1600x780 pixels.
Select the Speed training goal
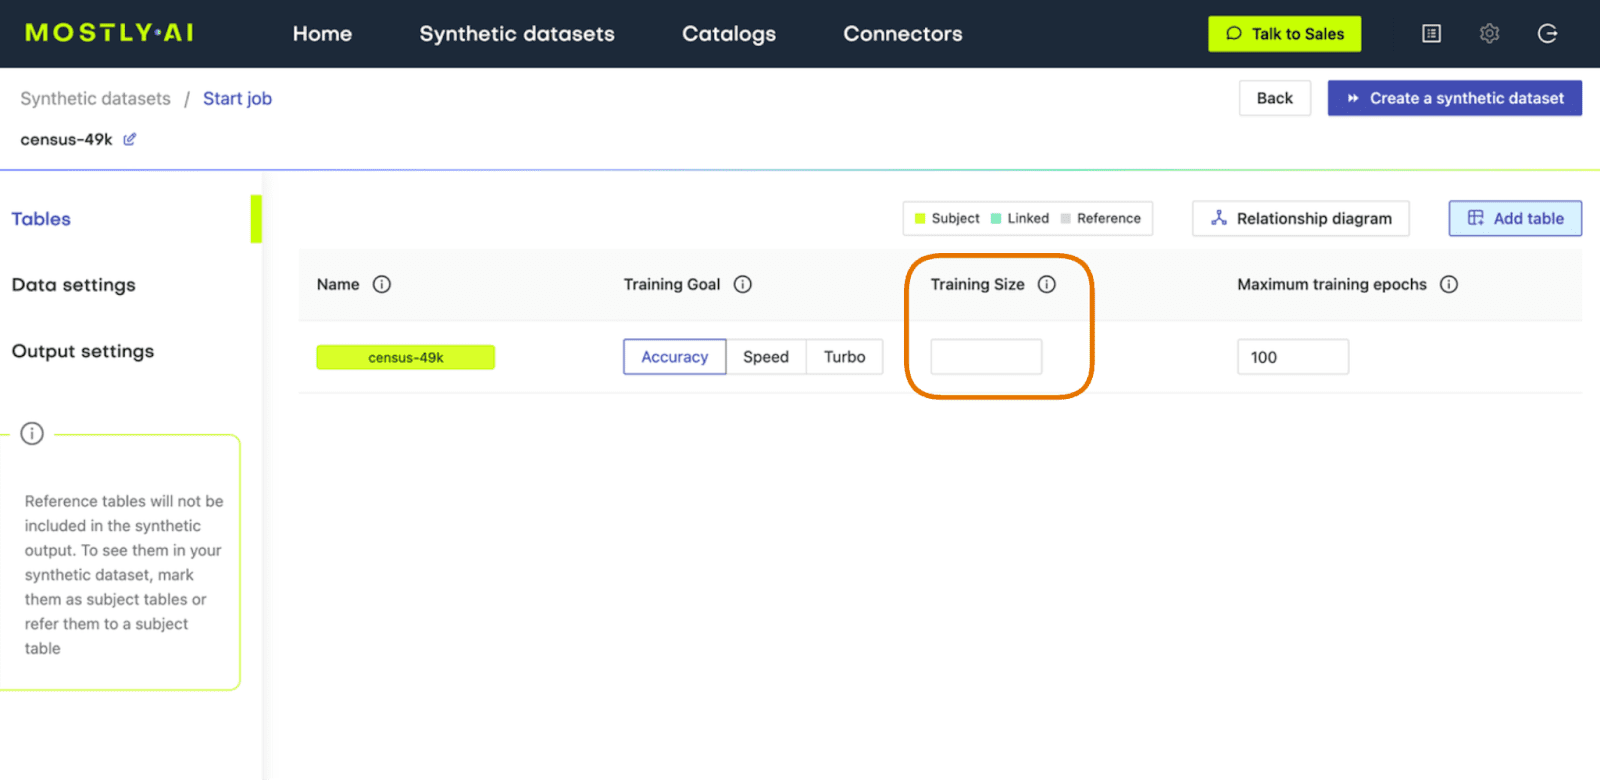766,357
